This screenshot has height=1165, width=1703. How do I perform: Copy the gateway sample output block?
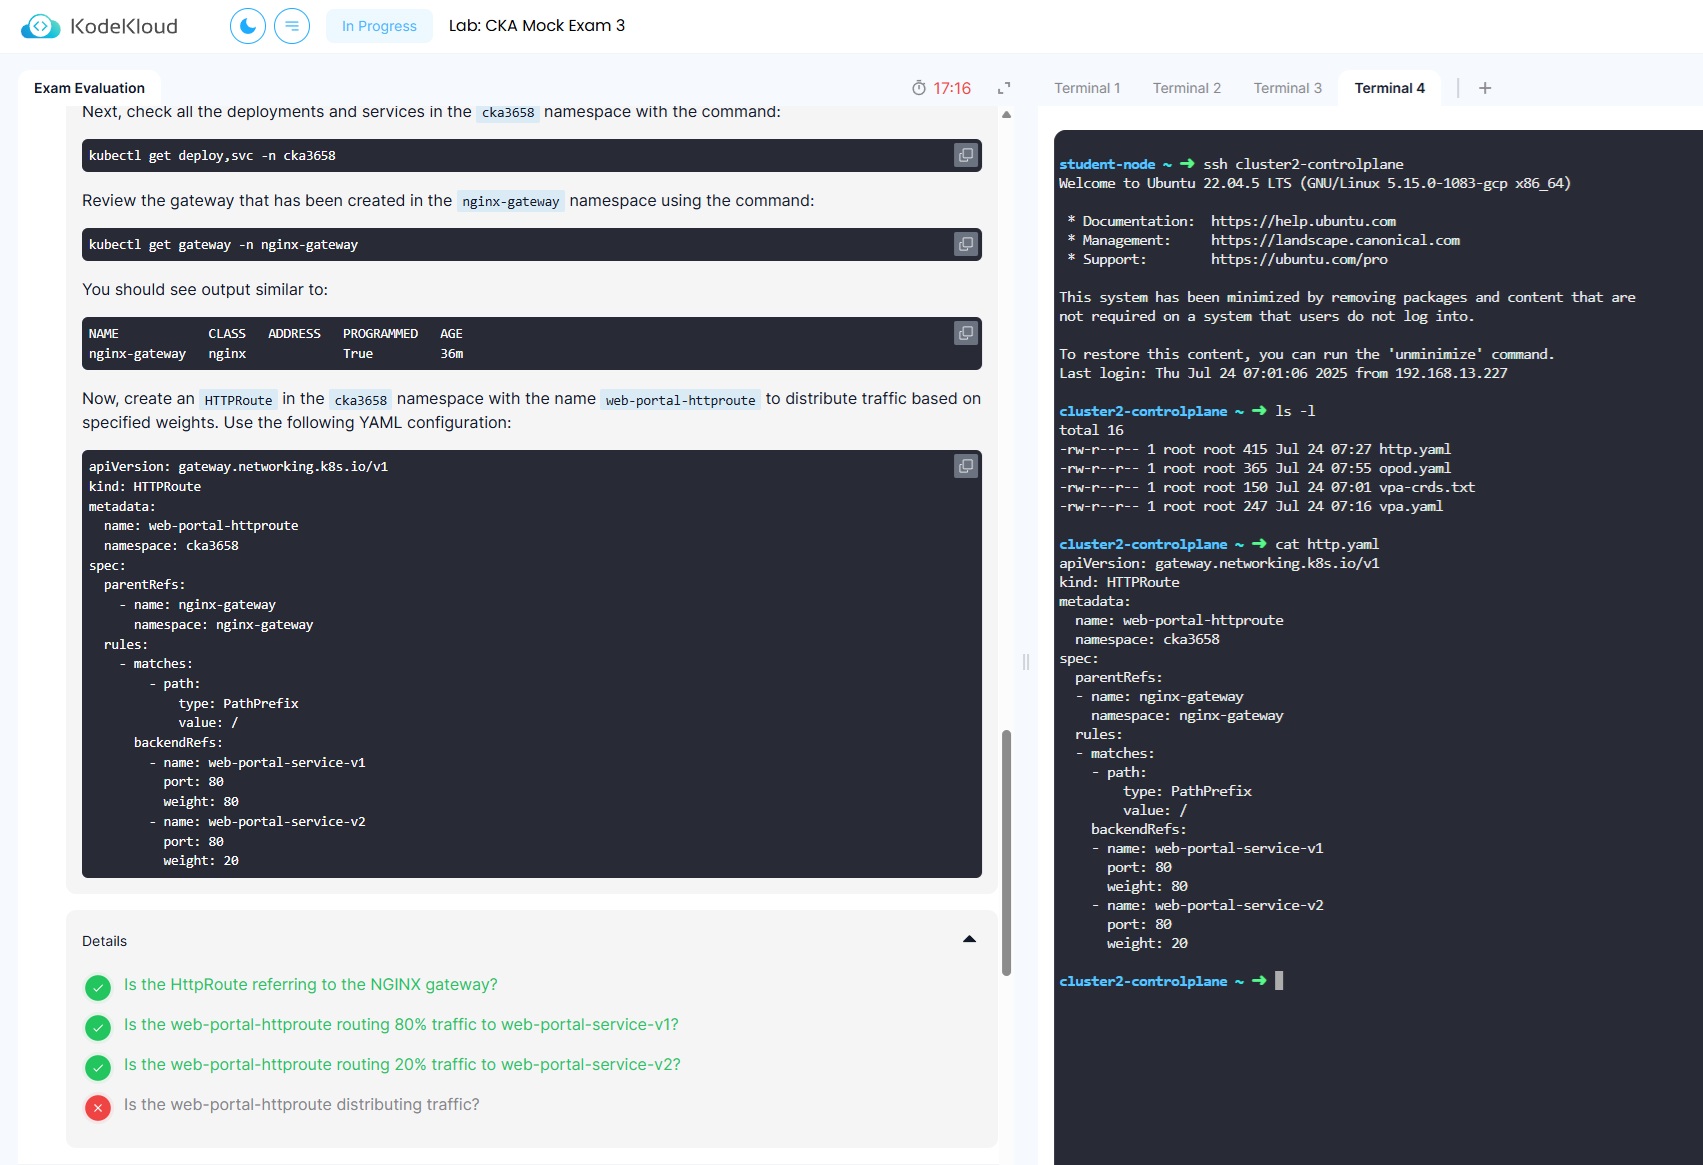[x=966, y=333]
